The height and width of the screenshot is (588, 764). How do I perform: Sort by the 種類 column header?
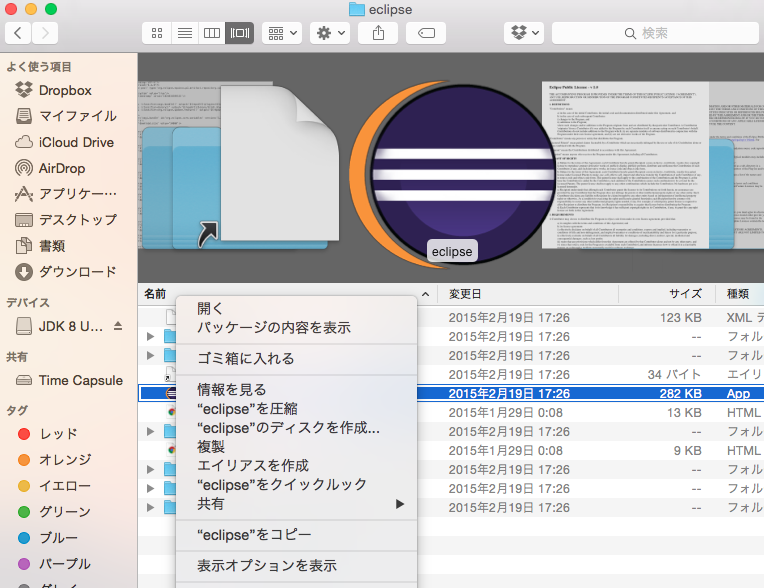(739, 294)
